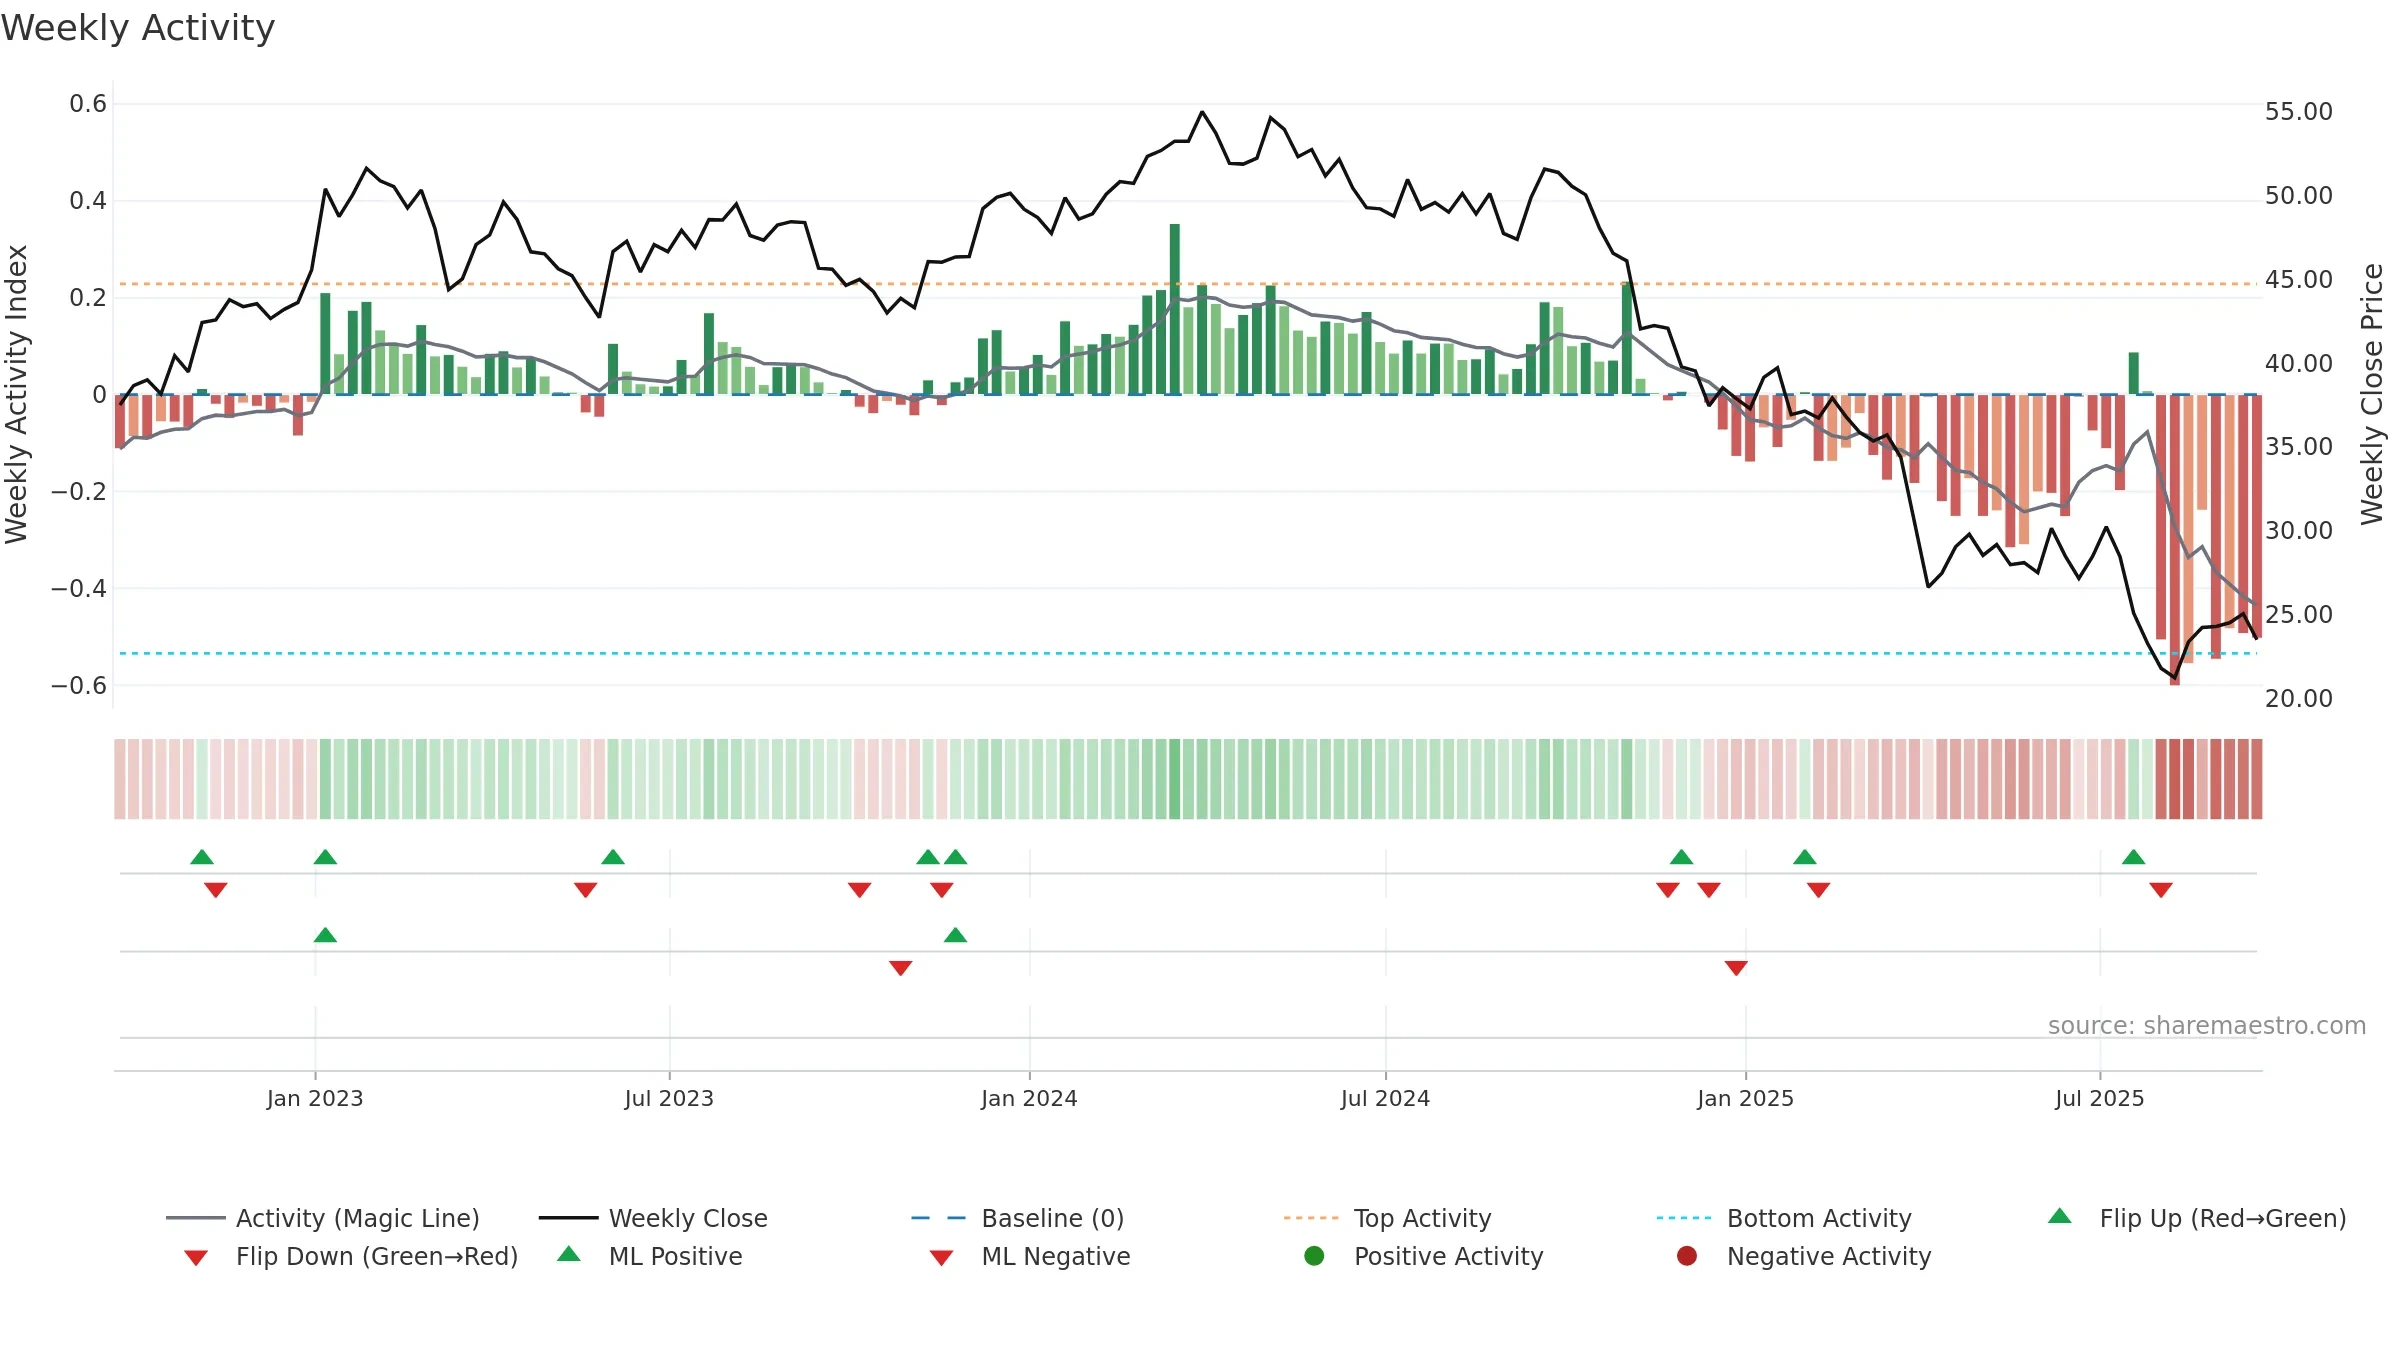
Task: Click the sharemaestro.com source text
Action: (2207, 1026)
